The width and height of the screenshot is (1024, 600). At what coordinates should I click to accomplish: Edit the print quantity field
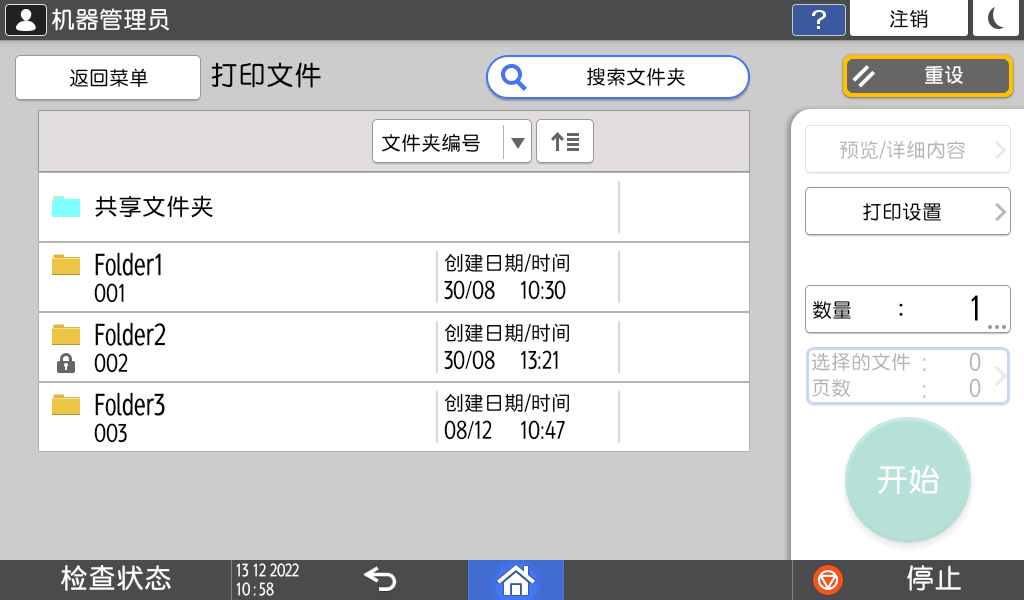coord(907,310)
